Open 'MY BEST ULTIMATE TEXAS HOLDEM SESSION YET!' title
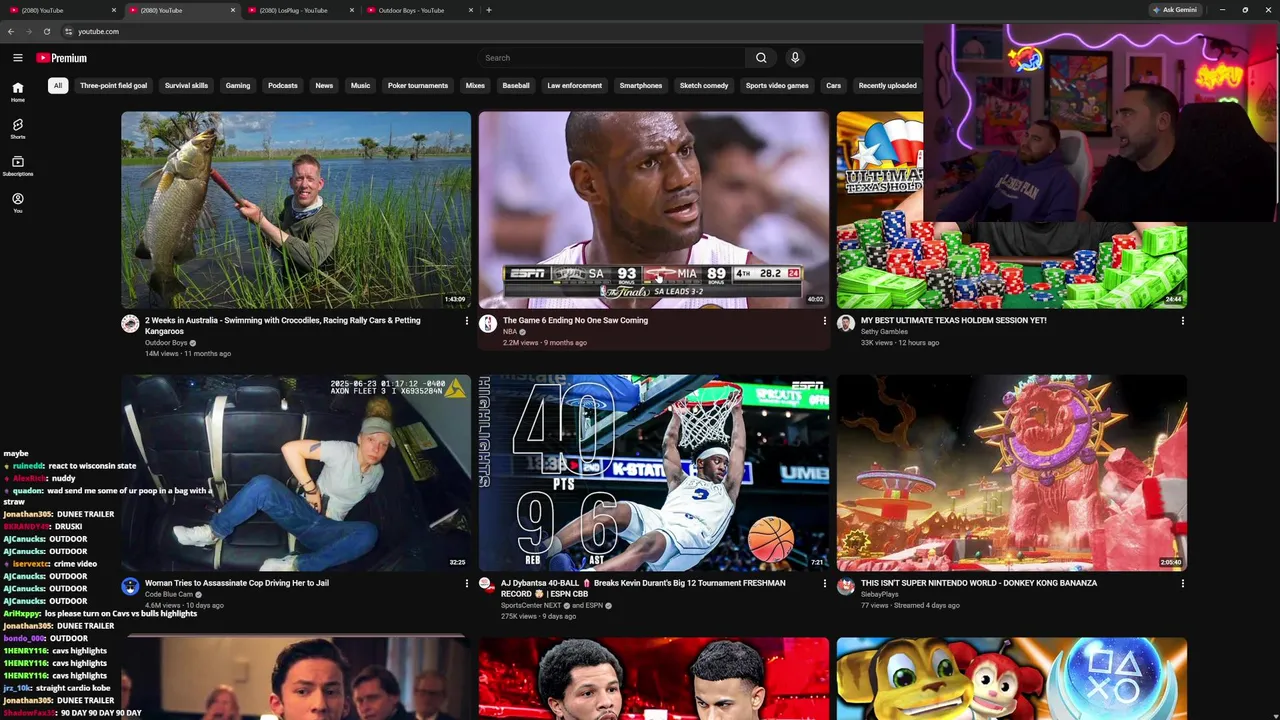This screenshot has height=720, width=1280. [x=954, y=321]
